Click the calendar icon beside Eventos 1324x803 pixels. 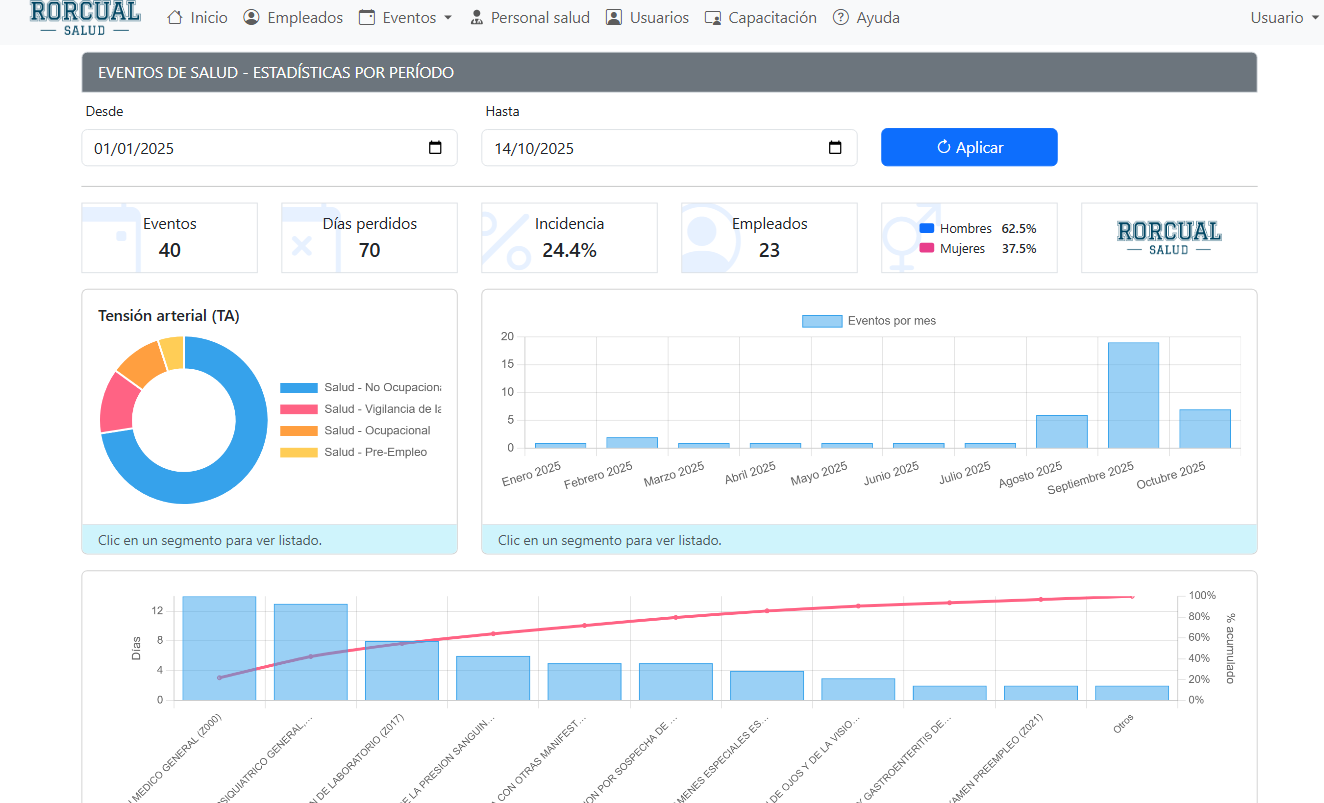(x=367, y=18)
